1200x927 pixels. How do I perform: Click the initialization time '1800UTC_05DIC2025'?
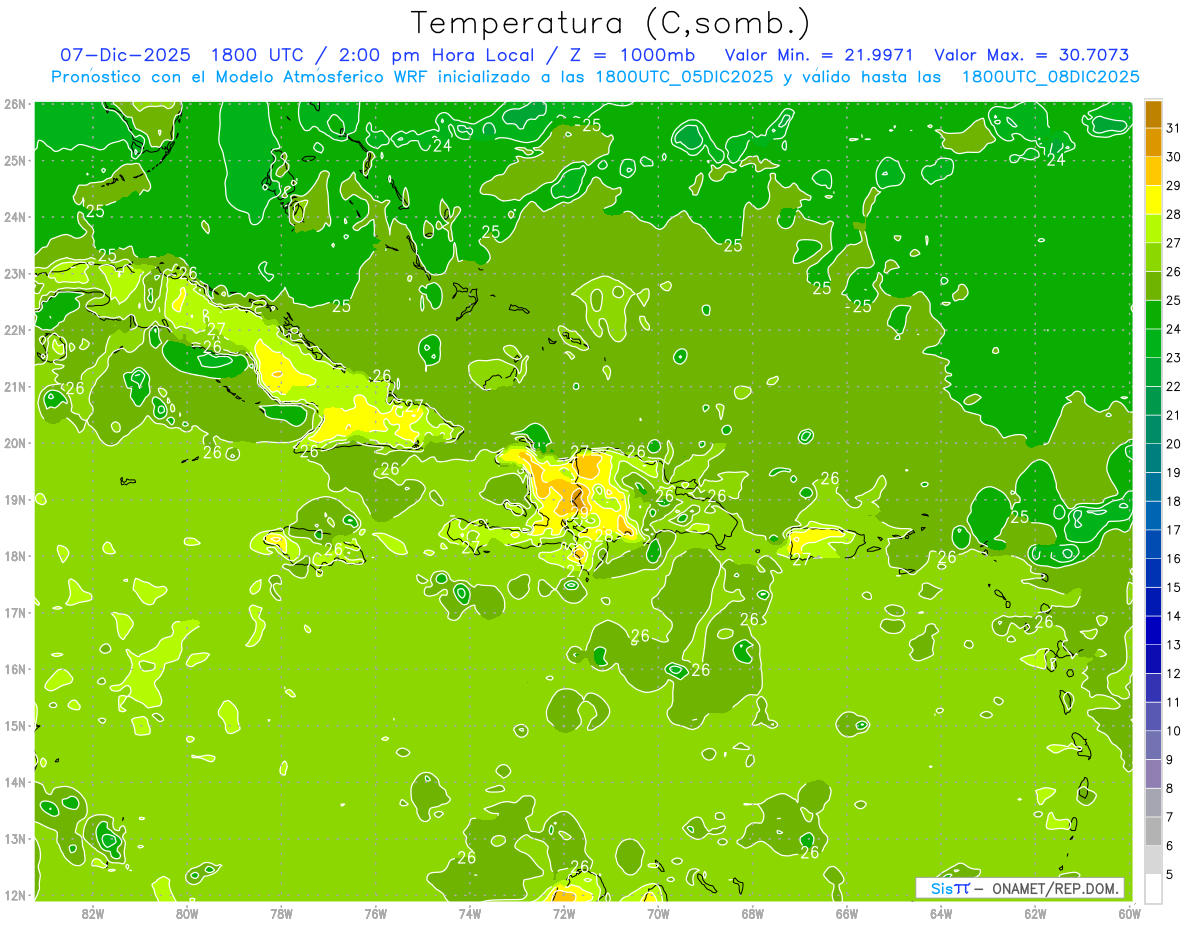click(x=684, y=77)
